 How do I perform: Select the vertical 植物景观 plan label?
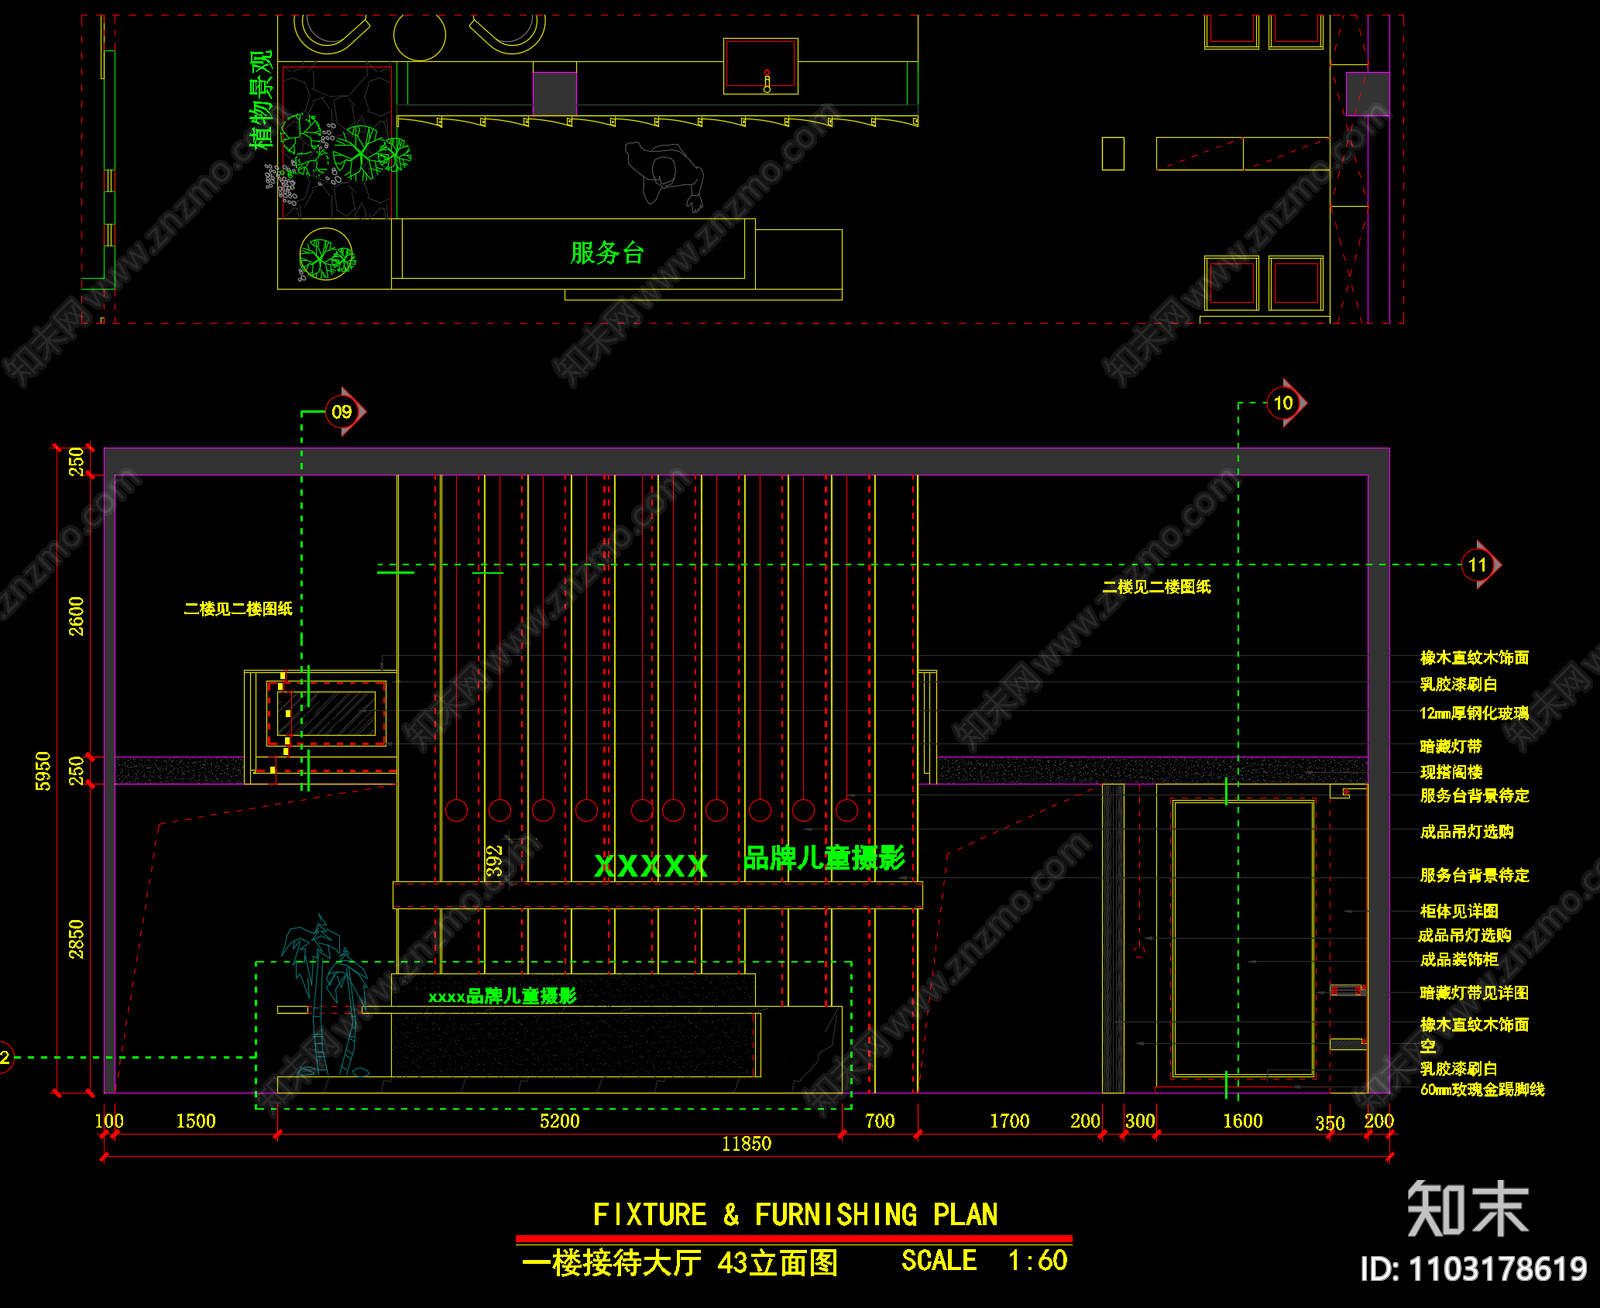coord(261,100)
